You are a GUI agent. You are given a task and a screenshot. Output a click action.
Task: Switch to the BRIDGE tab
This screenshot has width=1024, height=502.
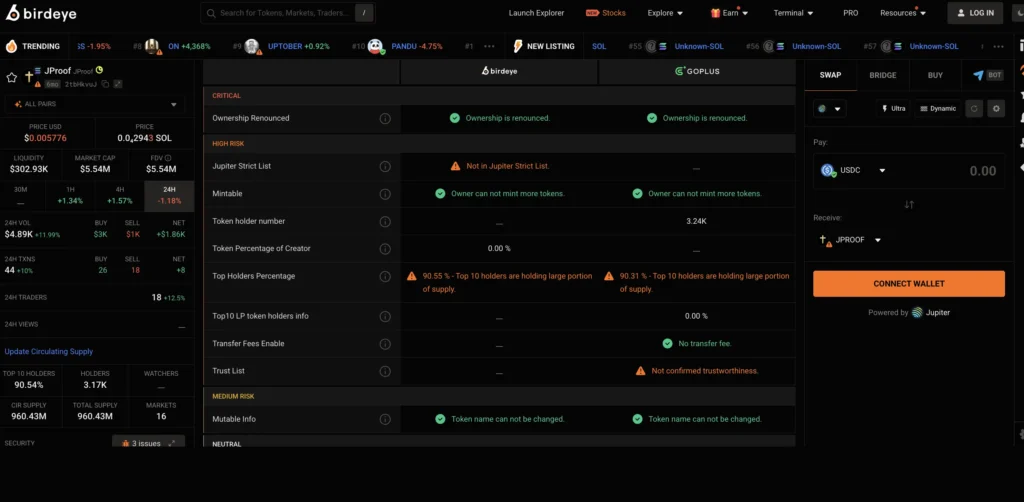[883, 75]
